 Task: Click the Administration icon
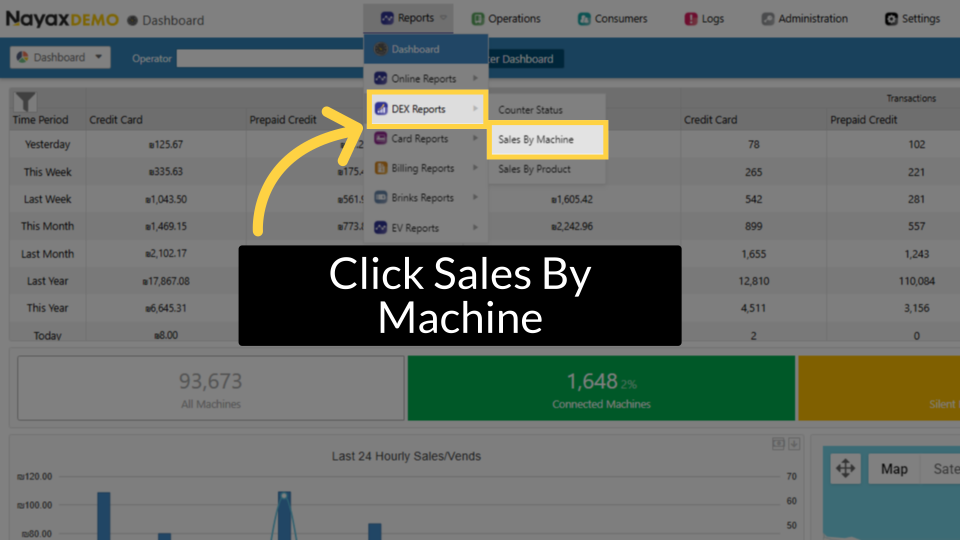pyautogui.click(x=768, y=19)
